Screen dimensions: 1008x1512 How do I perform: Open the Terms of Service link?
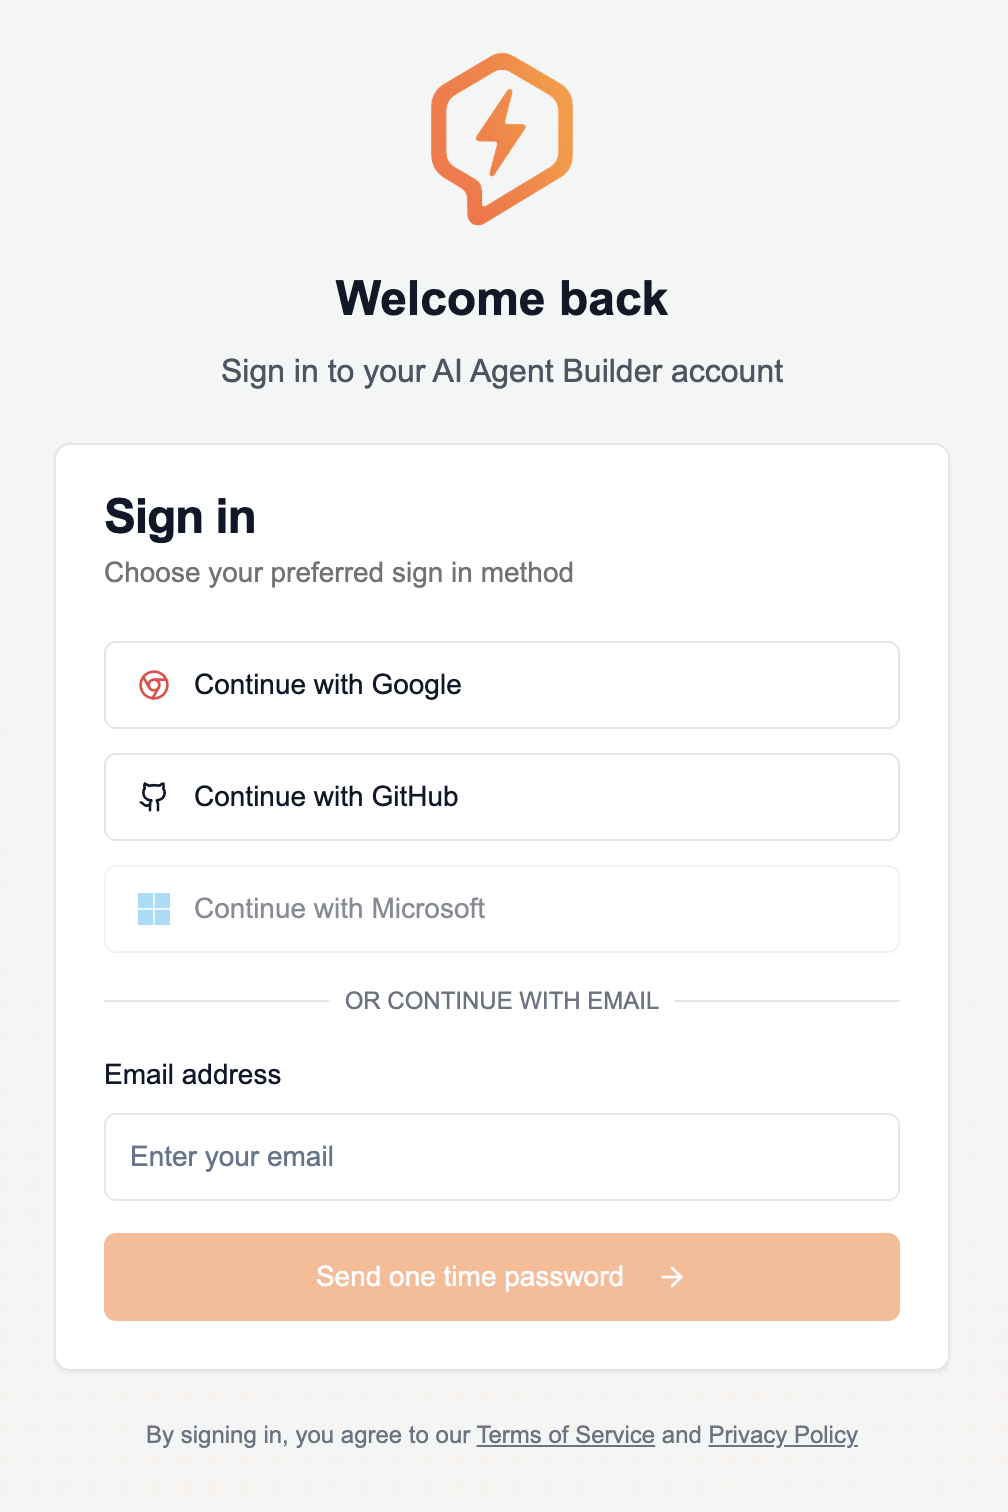pos(565,1434)
